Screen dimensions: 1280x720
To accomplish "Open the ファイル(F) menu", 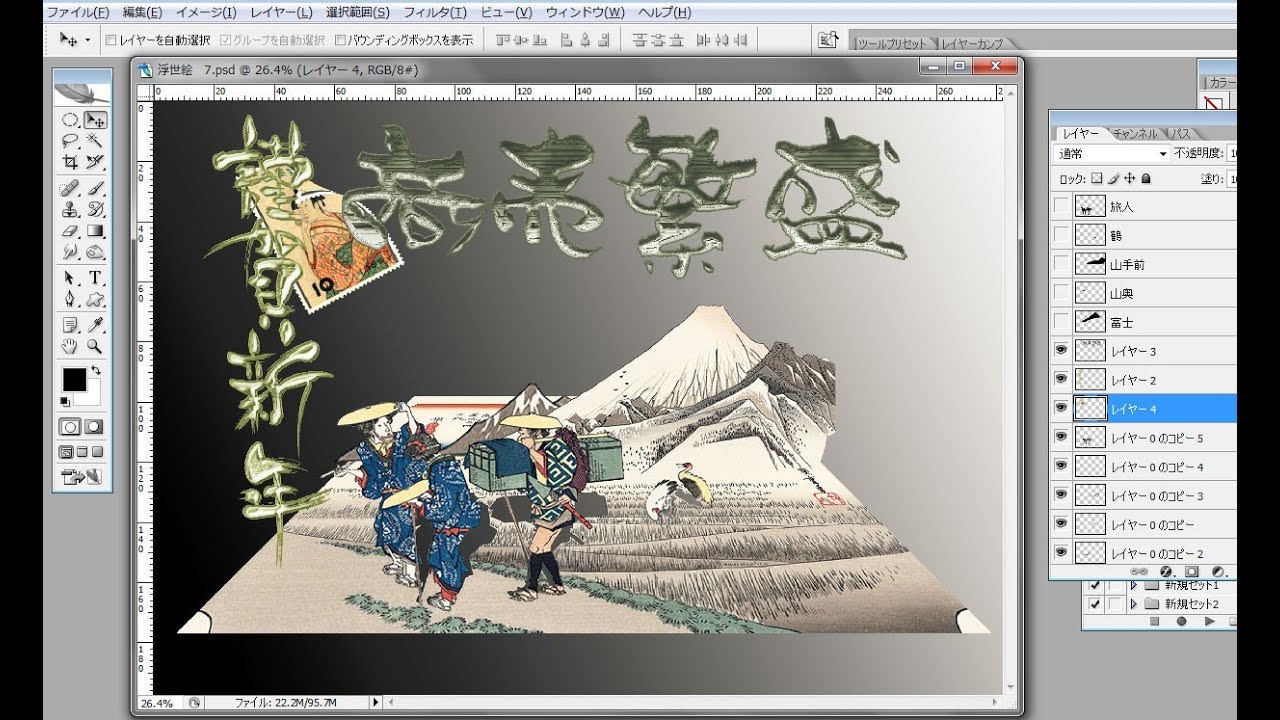I will [78, 13].
